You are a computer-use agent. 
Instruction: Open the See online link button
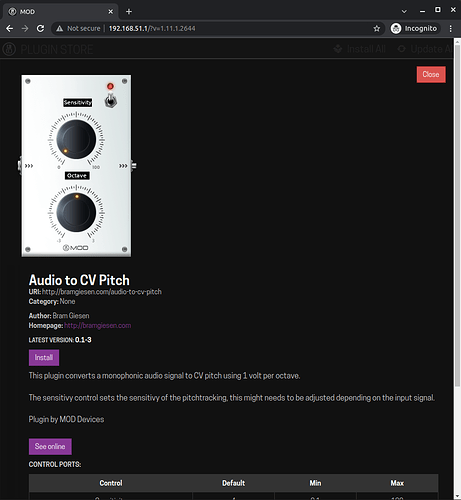click(50, 446)
